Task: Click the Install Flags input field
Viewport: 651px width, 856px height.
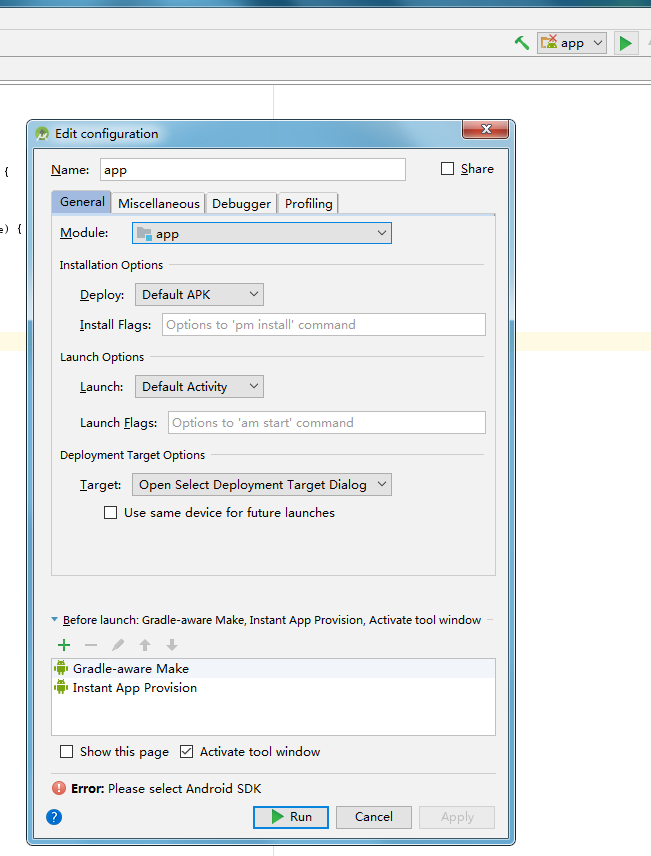Action: tap(324, 325)
